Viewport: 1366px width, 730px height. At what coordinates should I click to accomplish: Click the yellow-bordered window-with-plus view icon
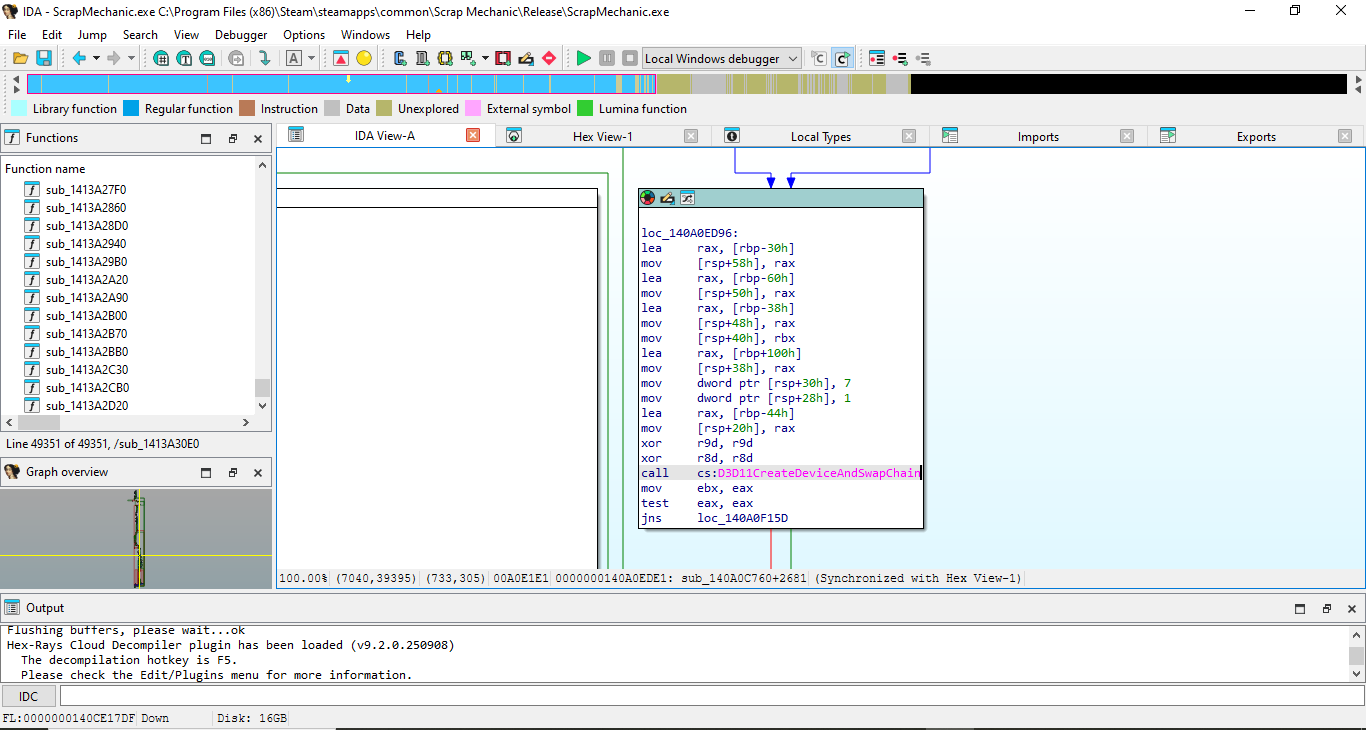tap(445, 58)
